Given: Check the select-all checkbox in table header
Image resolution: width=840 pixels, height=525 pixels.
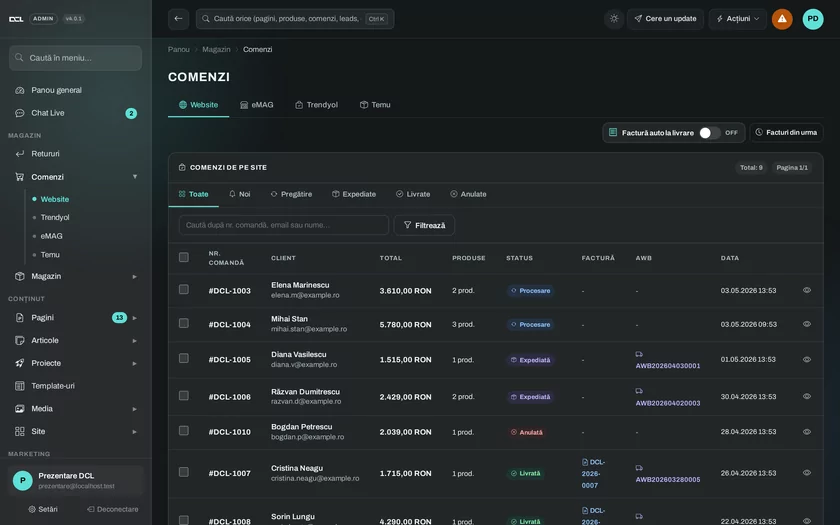Looking at the screenshot, I should pos(184,257).
